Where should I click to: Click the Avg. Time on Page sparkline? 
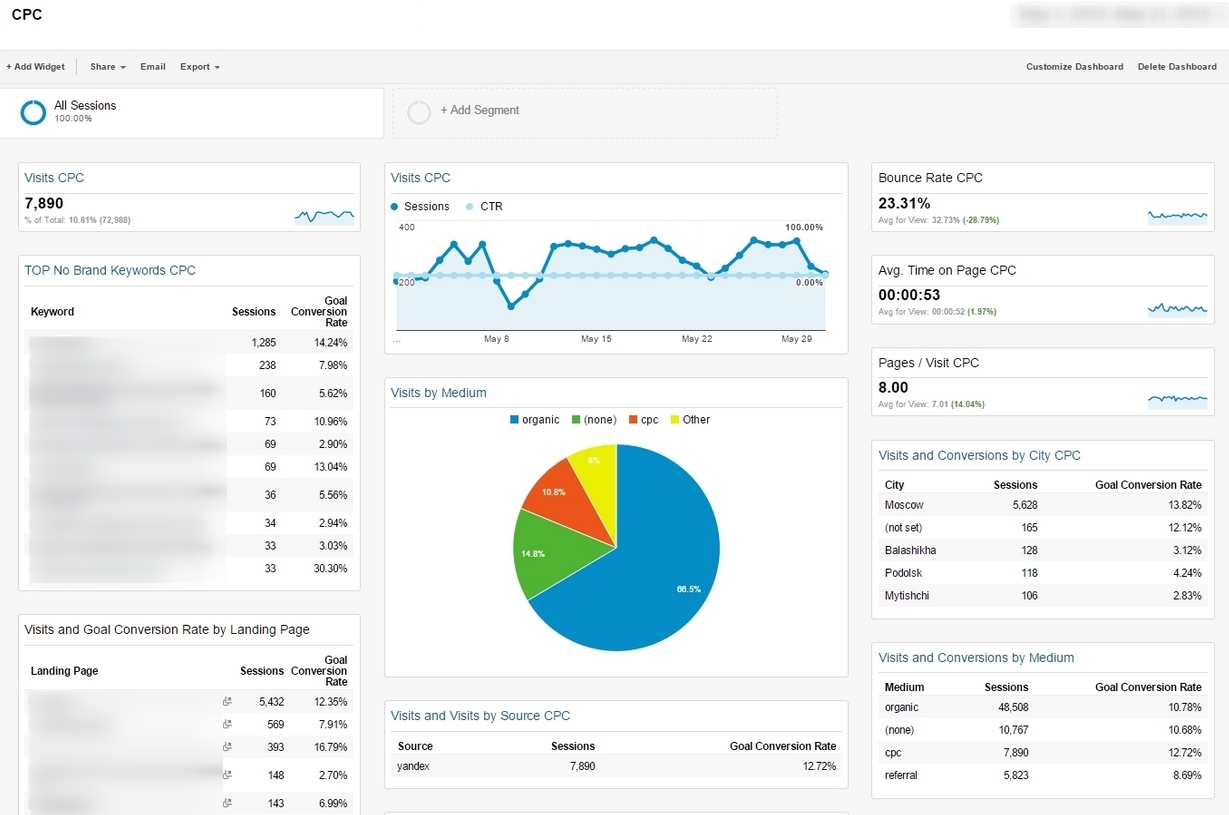[1178, 308]
